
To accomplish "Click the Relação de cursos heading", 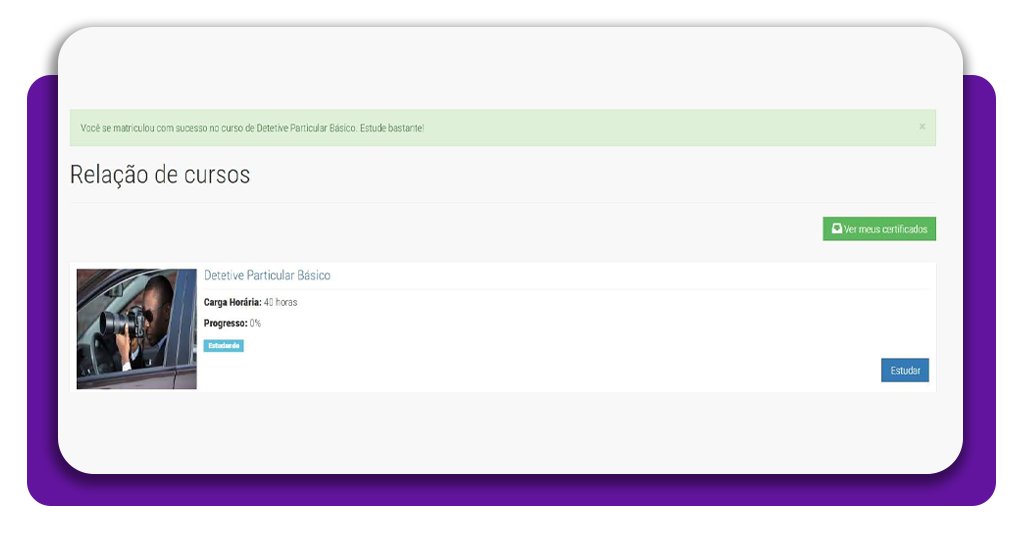I will point(160,175).
